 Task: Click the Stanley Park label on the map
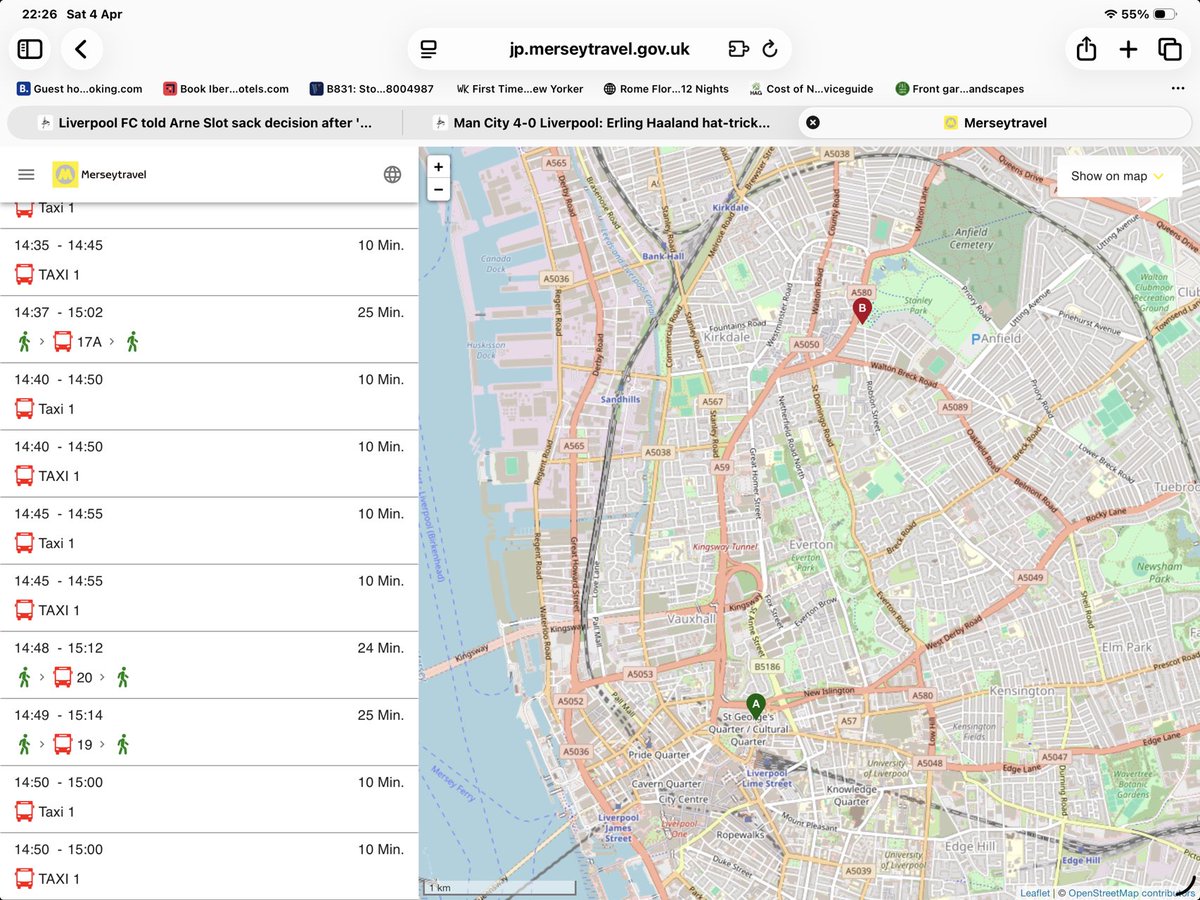pyautogui.click(x=918, y=305)
